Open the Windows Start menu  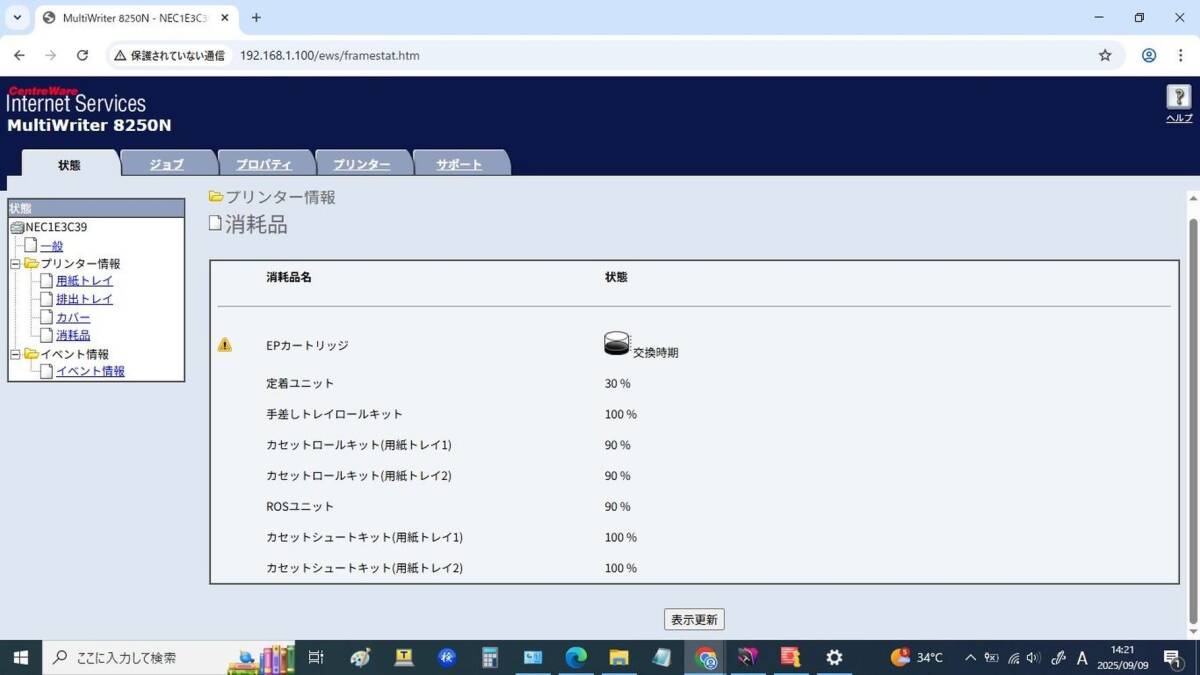tap(20, 657)
